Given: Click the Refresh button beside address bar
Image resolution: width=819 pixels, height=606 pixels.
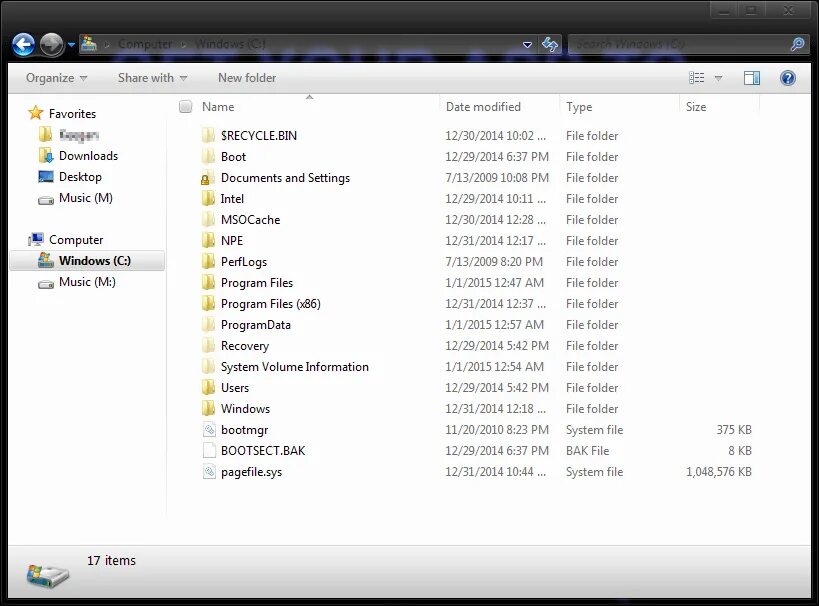Looking at the screenshot, I should (x=549, y=44).
